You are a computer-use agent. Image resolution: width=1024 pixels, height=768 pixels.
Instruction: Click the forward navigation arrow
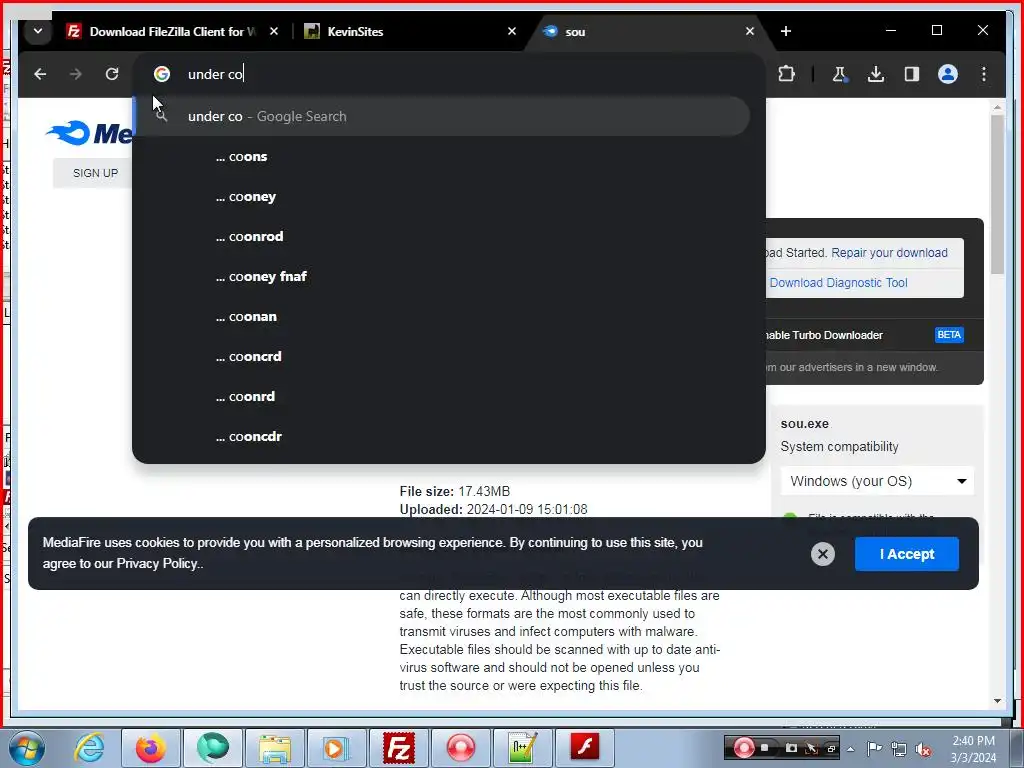coord(76,74)
